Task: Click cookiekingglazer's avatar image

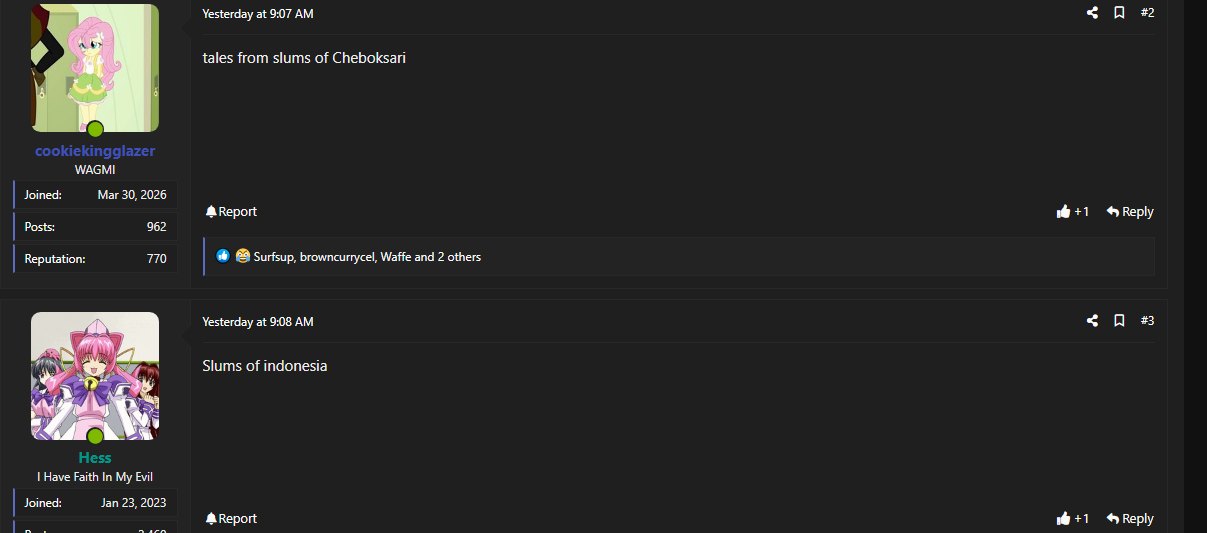Action: click(95, 67)
